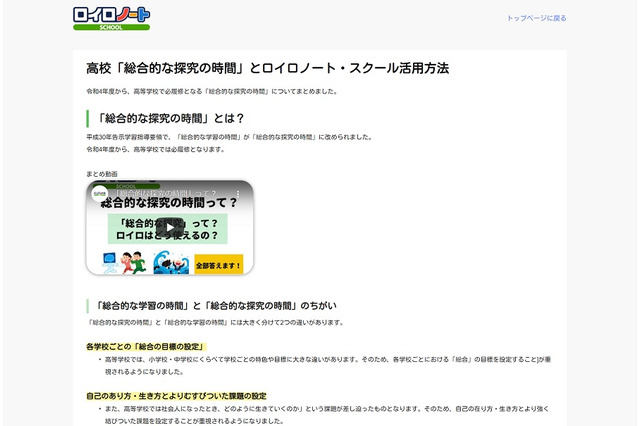Click the page title 高校「総合的な探究の時間」とロイロノート
Viewport: 640px width, 426px height.
(x=267, y=68)
